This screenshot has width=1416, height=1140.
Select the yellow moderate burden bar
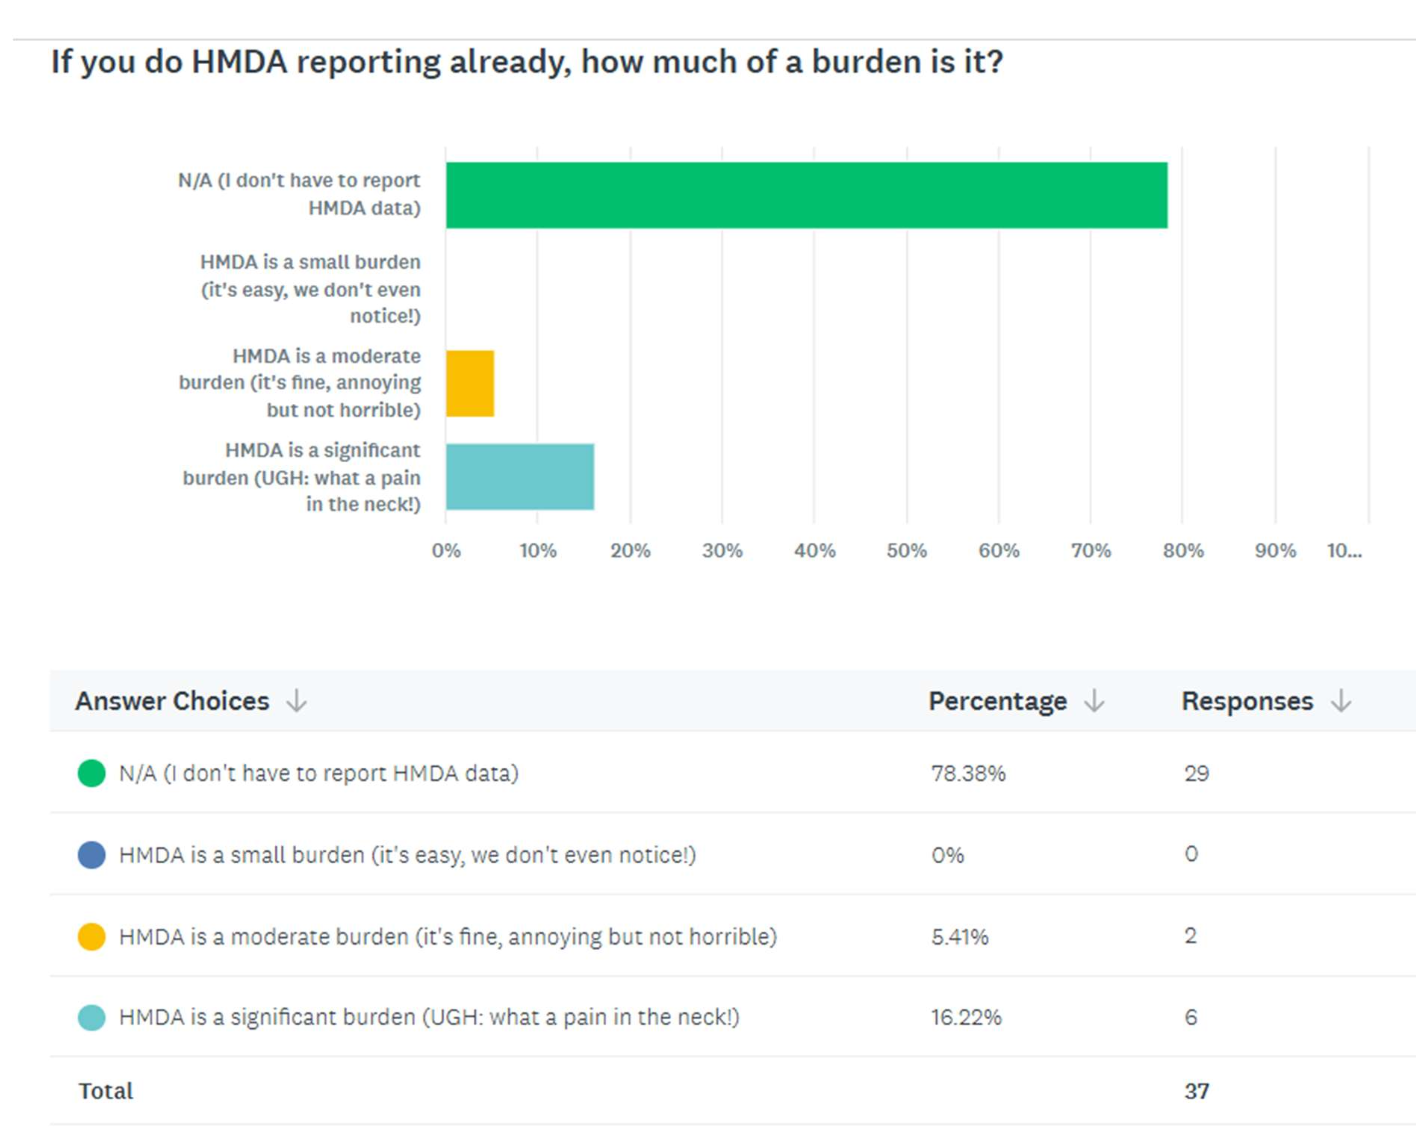[470, 383]
